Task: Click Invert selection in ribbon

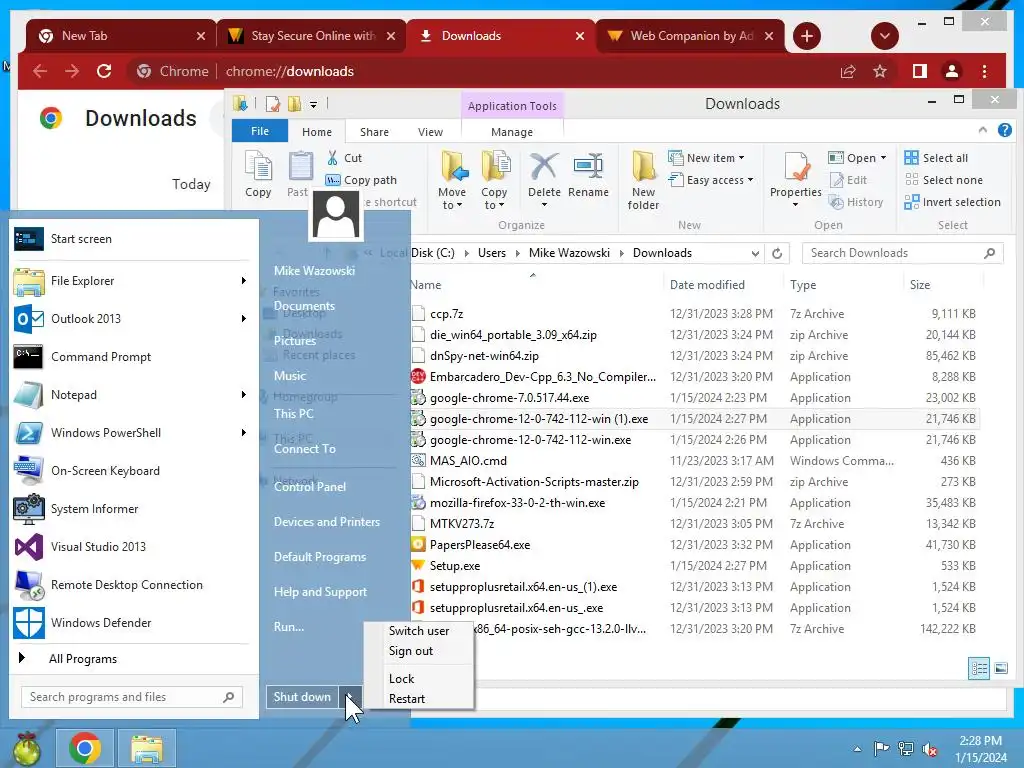Action: pos(952,202)
